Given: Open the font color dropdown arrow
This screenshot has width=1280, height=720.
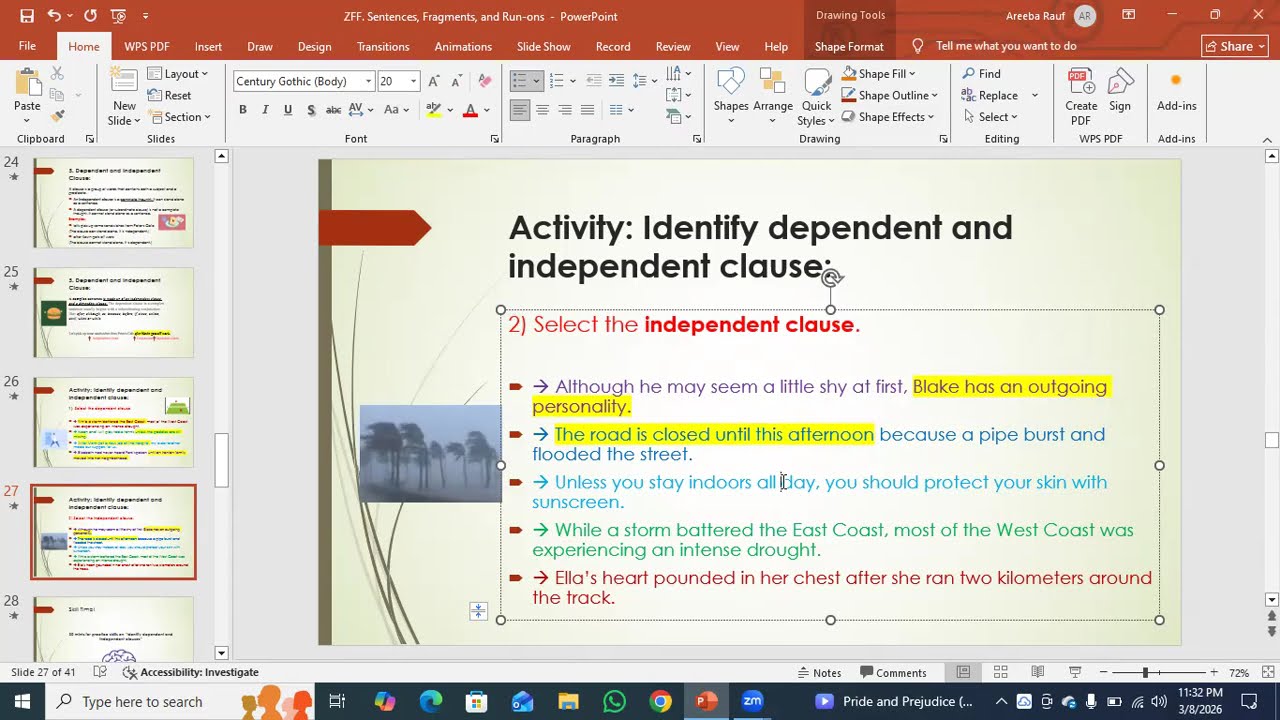Looking at the screenshot, I should (x=486, y=110).
